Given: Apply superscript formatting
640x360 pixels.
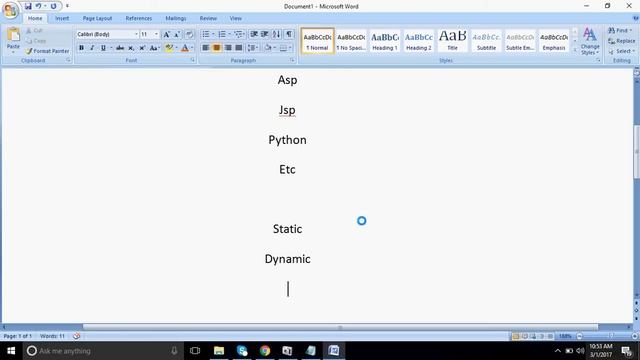Looking at the screenshot, I should [x=142, y=48].
